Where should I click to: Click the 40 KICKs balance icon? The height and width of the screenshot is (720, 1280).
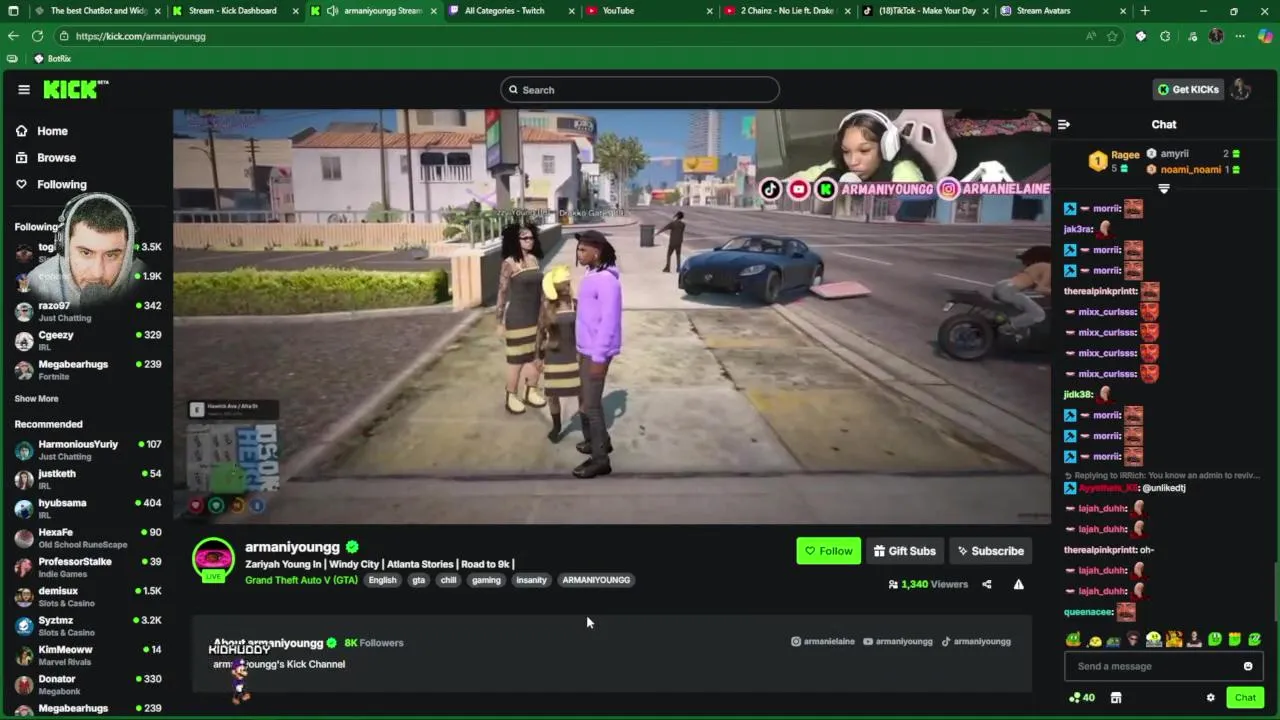(x=1082, y=698)
